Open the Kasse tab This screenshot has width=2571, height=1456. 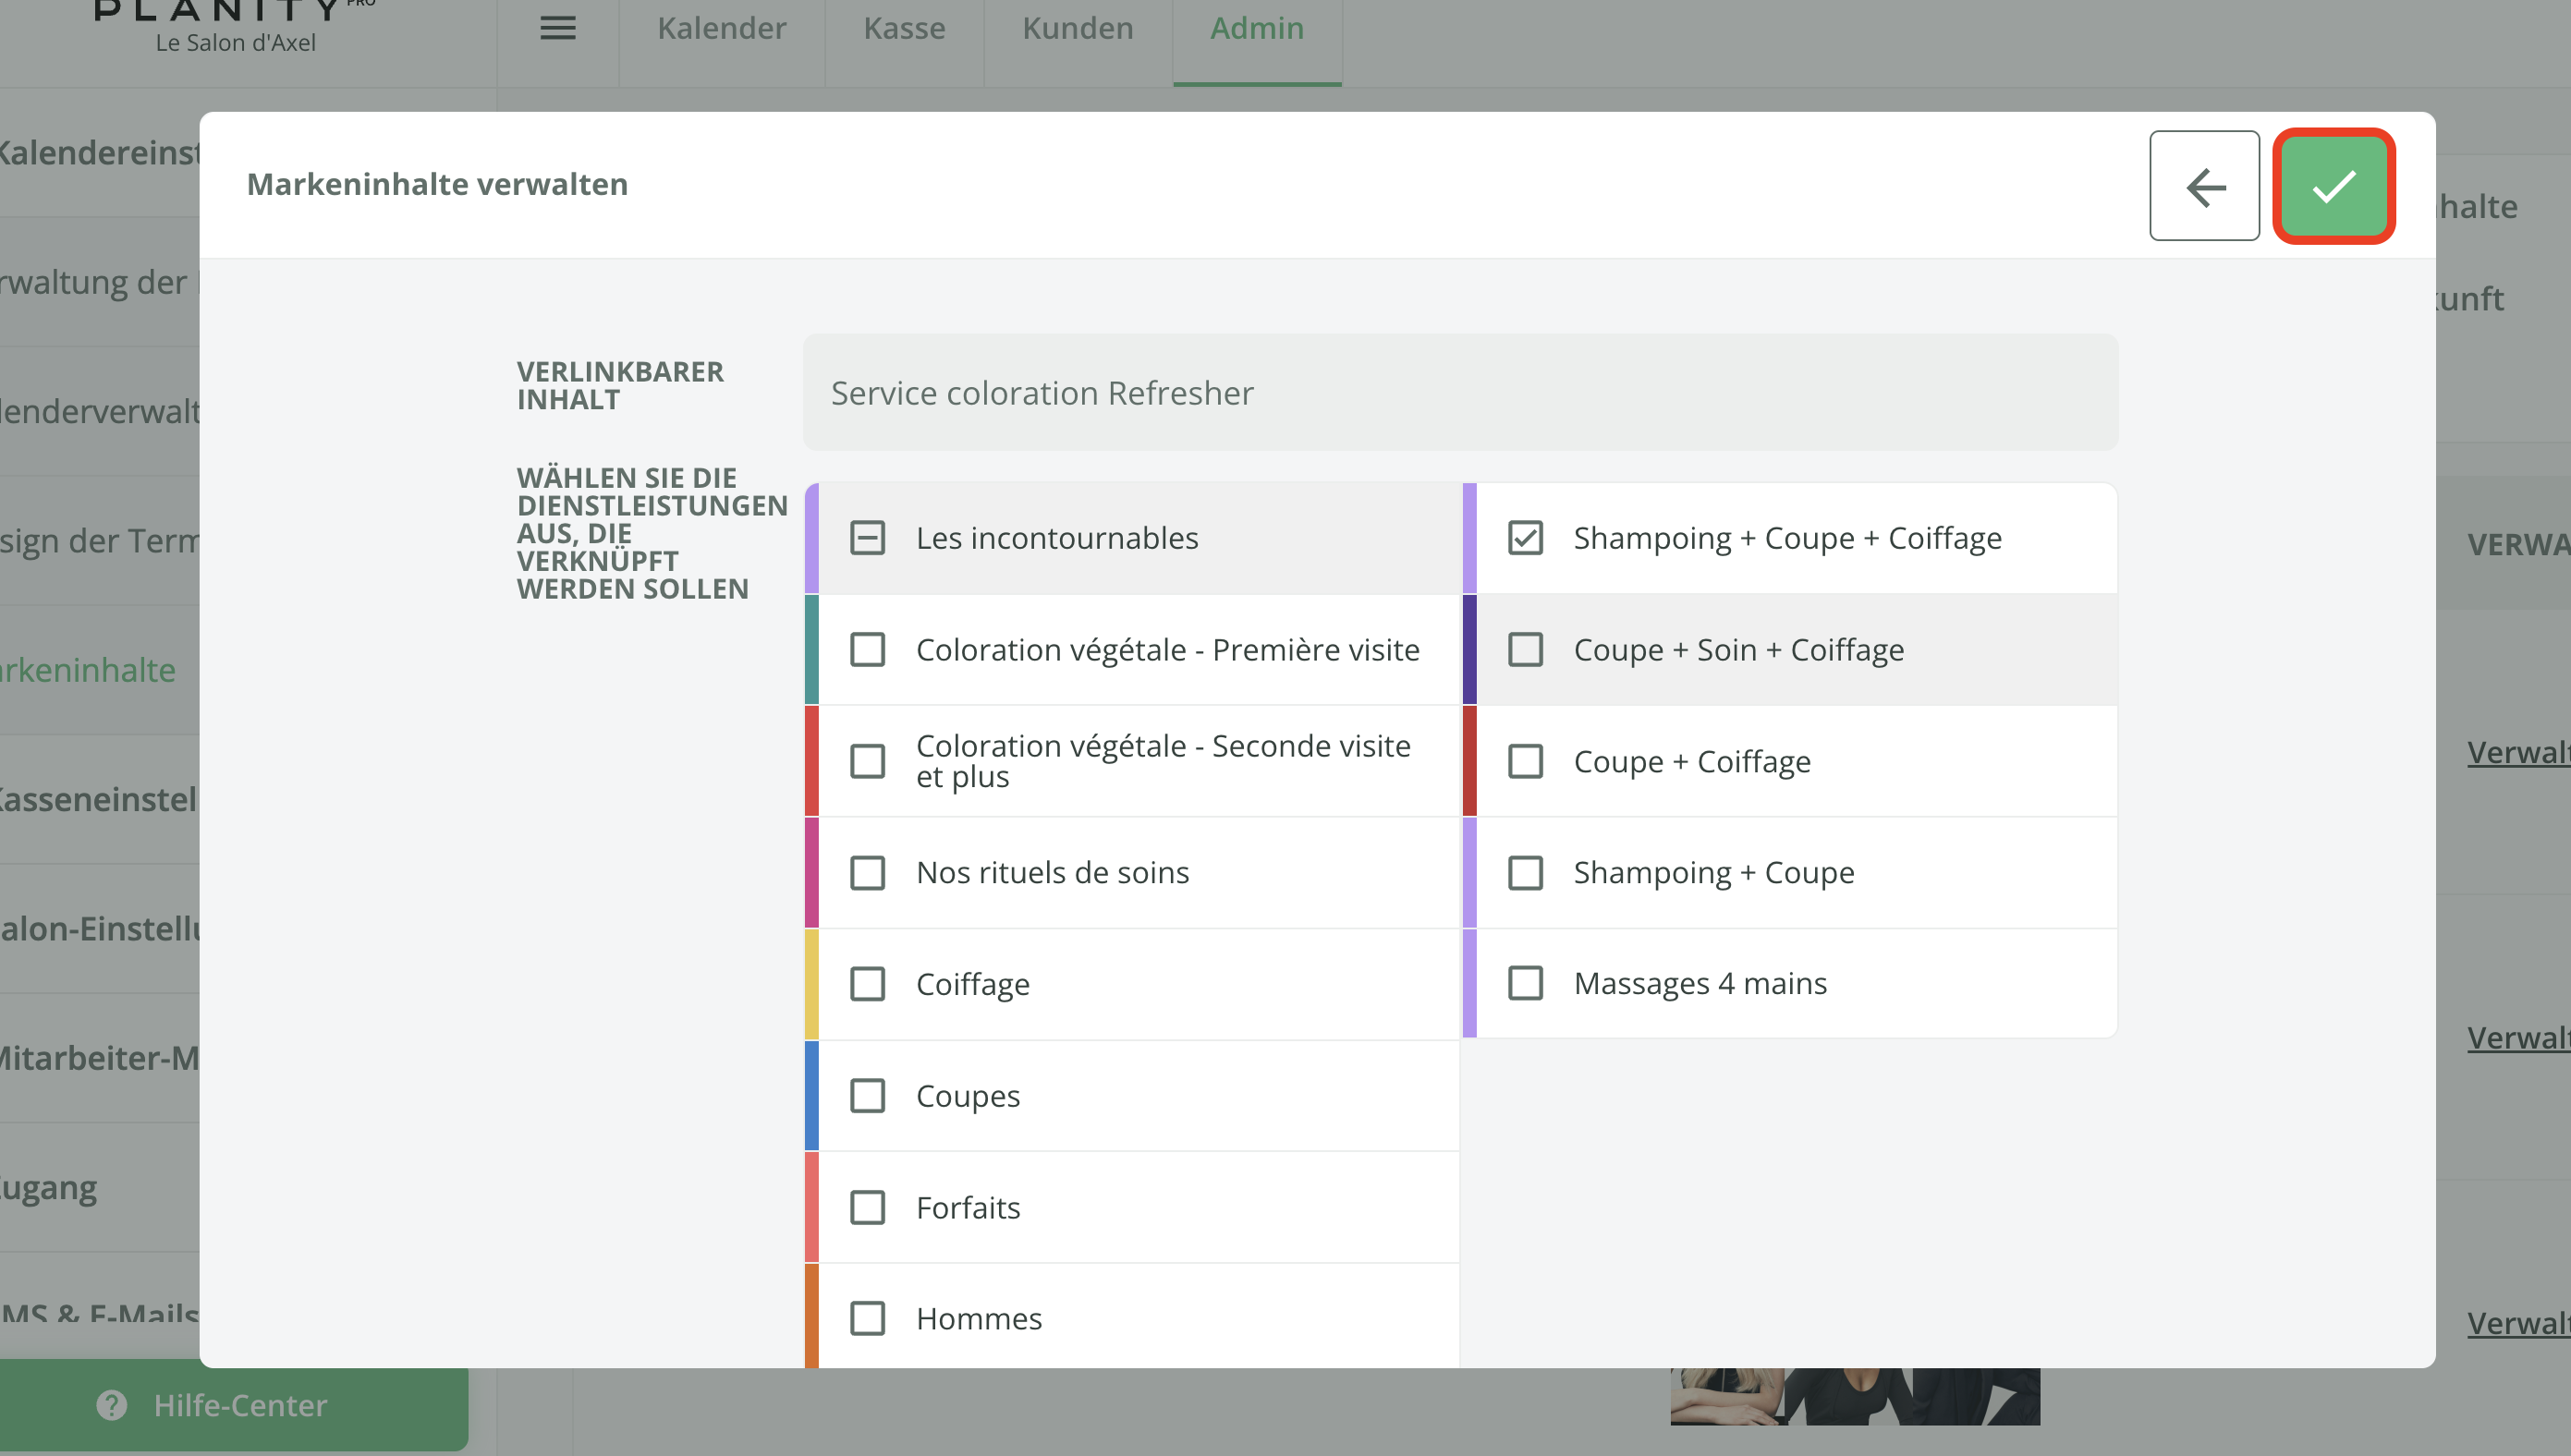click(x=904, y=28)
